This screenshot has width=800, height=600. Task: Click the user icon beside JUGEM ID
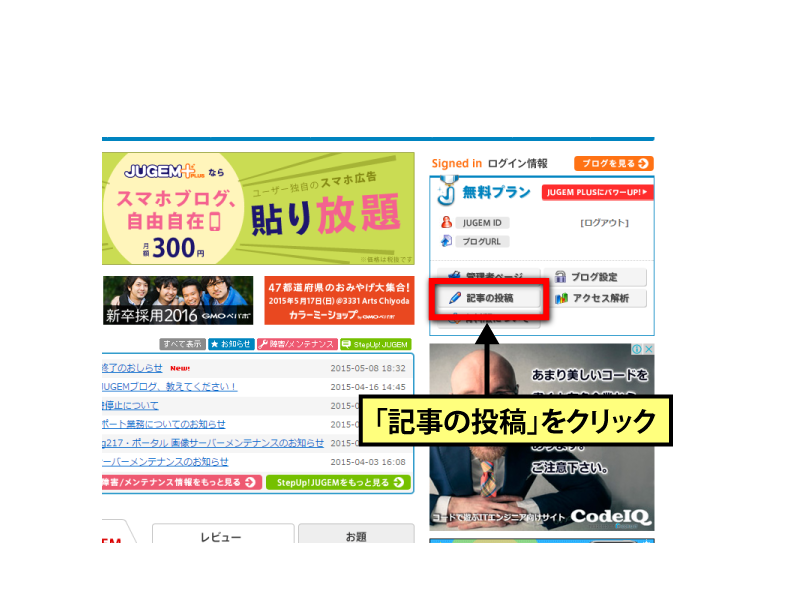click(446, 222)
